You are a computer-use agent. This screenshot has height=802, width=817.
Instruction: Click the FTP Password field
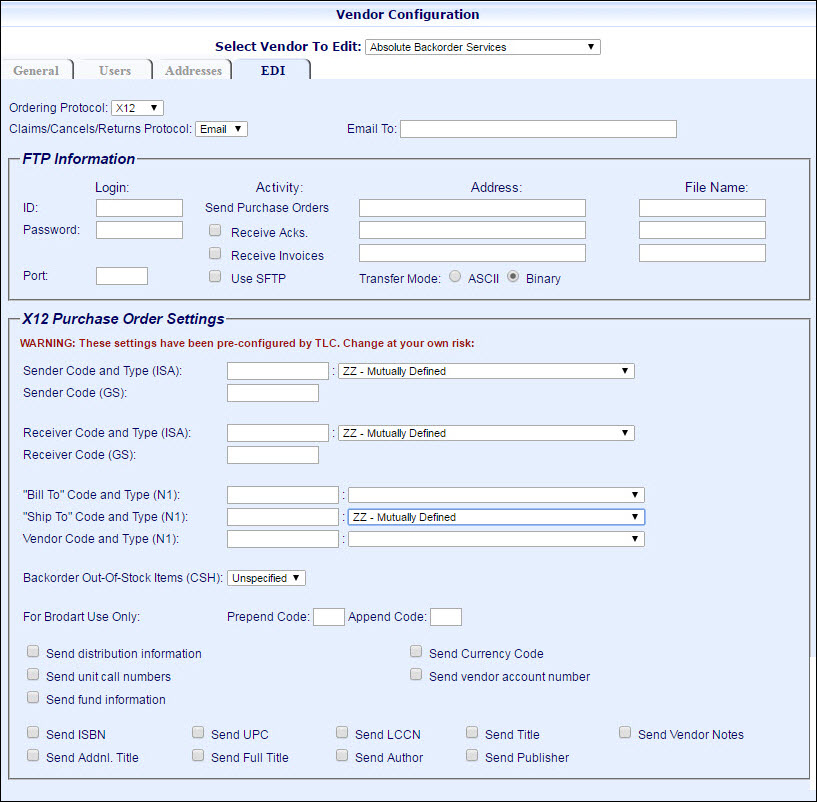pos(139,230)
